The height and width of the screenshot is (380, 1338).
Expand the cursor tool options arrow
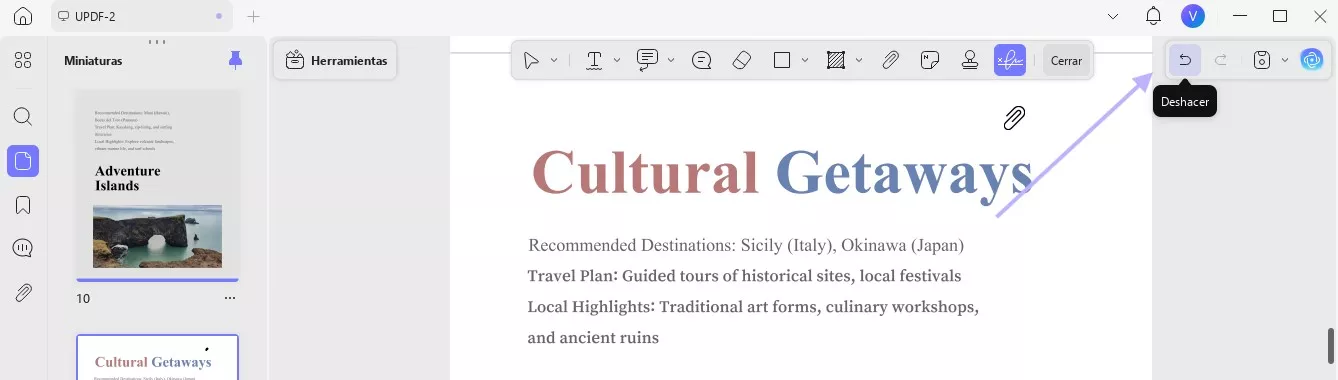(554, 60)
